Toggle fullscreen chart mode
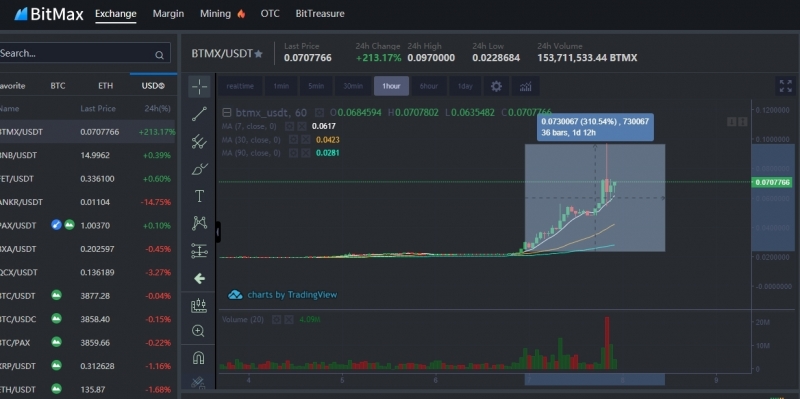 pyautogui.click(x=786, y=86)
